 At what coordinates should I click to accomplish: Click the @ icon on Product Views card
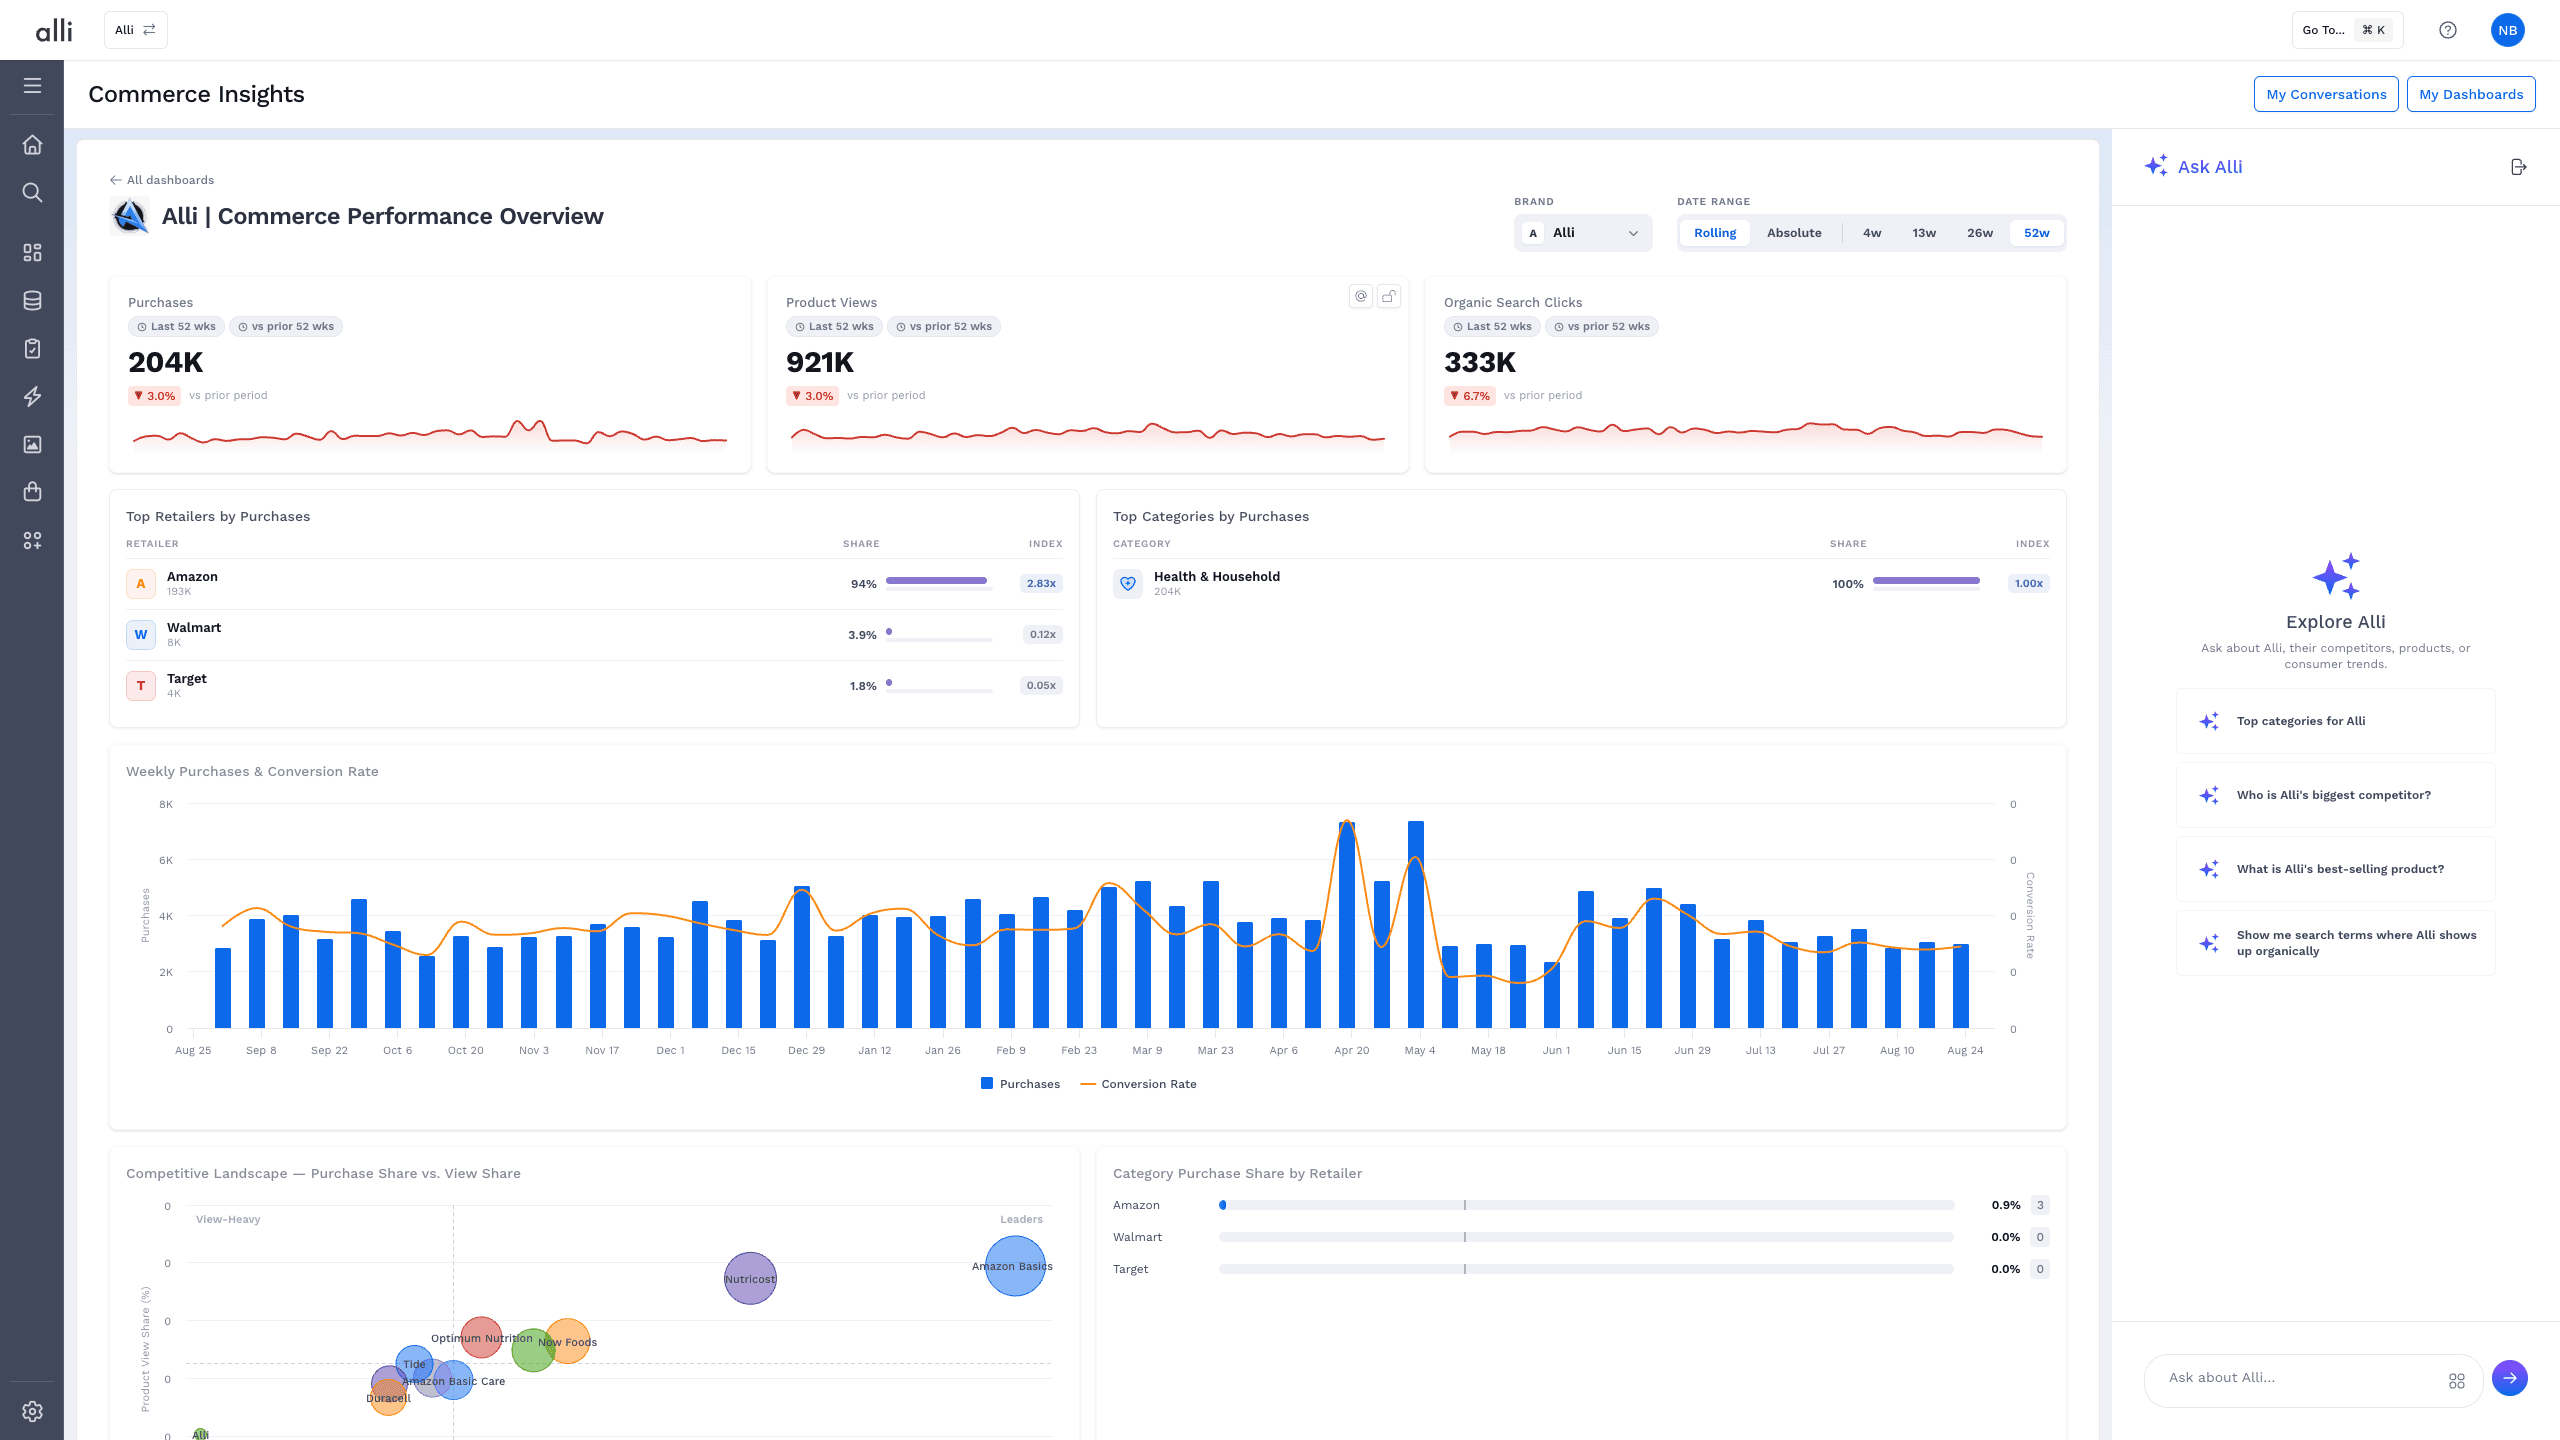tap(1360, 296)
